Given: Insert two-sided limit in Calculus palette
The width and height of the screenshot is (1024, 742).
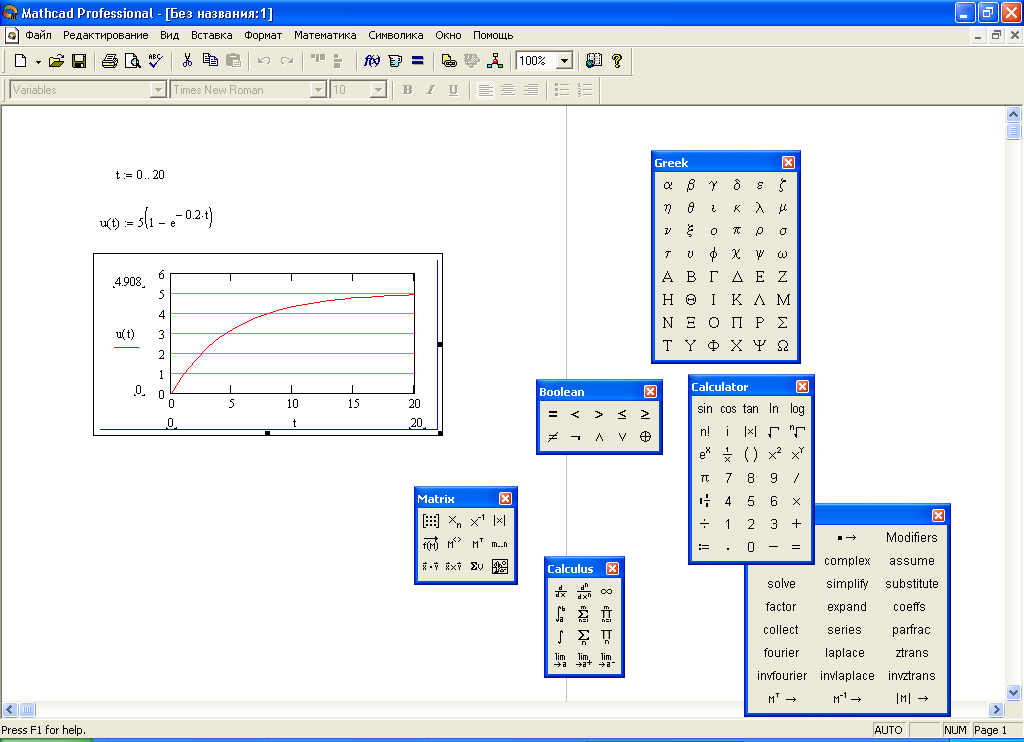Looking at the screenshot, I should (x=560, y=660).
